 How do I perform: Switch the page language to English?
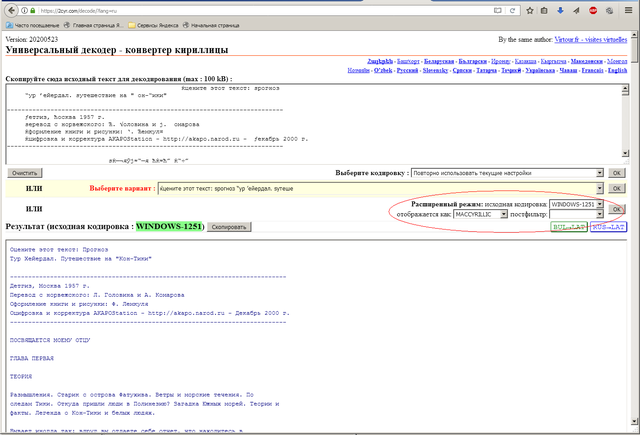tap(617, 70)
